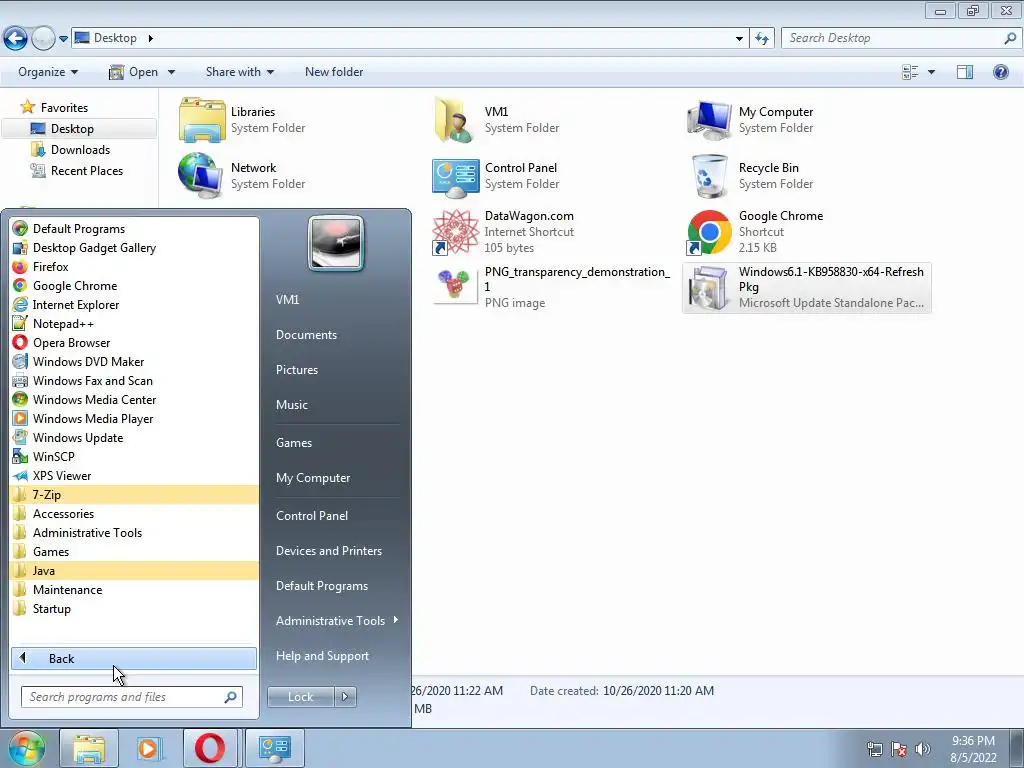
Task: Expand the Games folder in the programs list
Action: click(134, 551)
